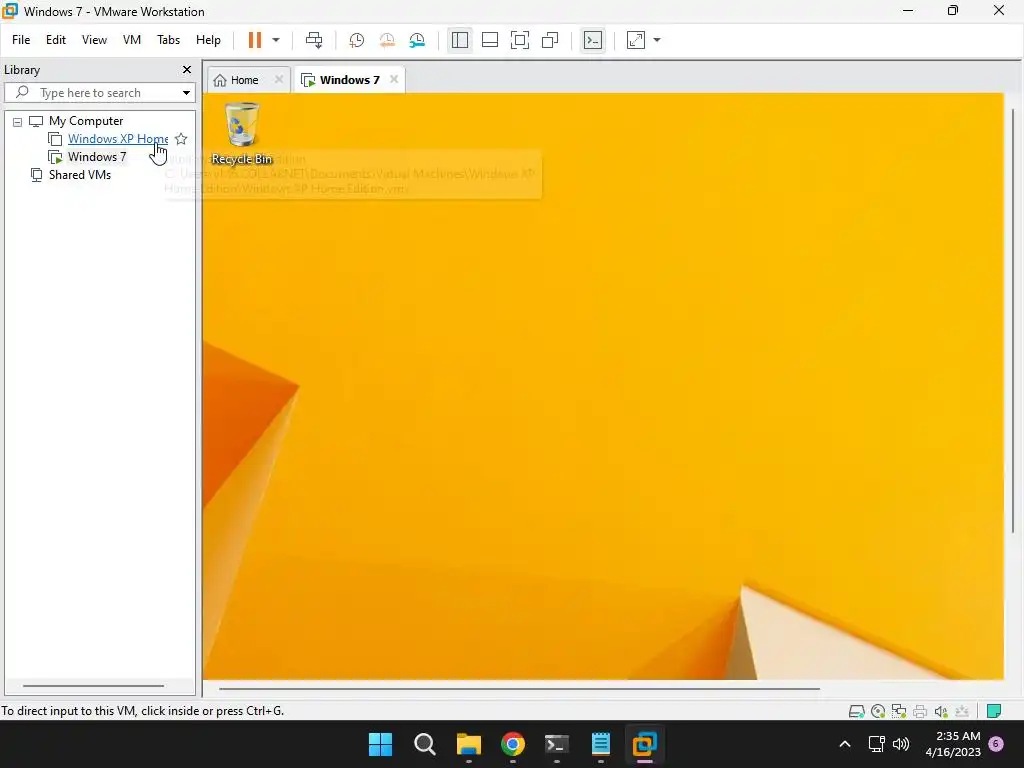This screenshot has width=1024, height=768.
Task: Open the VM menu
Action: [132, 40]
